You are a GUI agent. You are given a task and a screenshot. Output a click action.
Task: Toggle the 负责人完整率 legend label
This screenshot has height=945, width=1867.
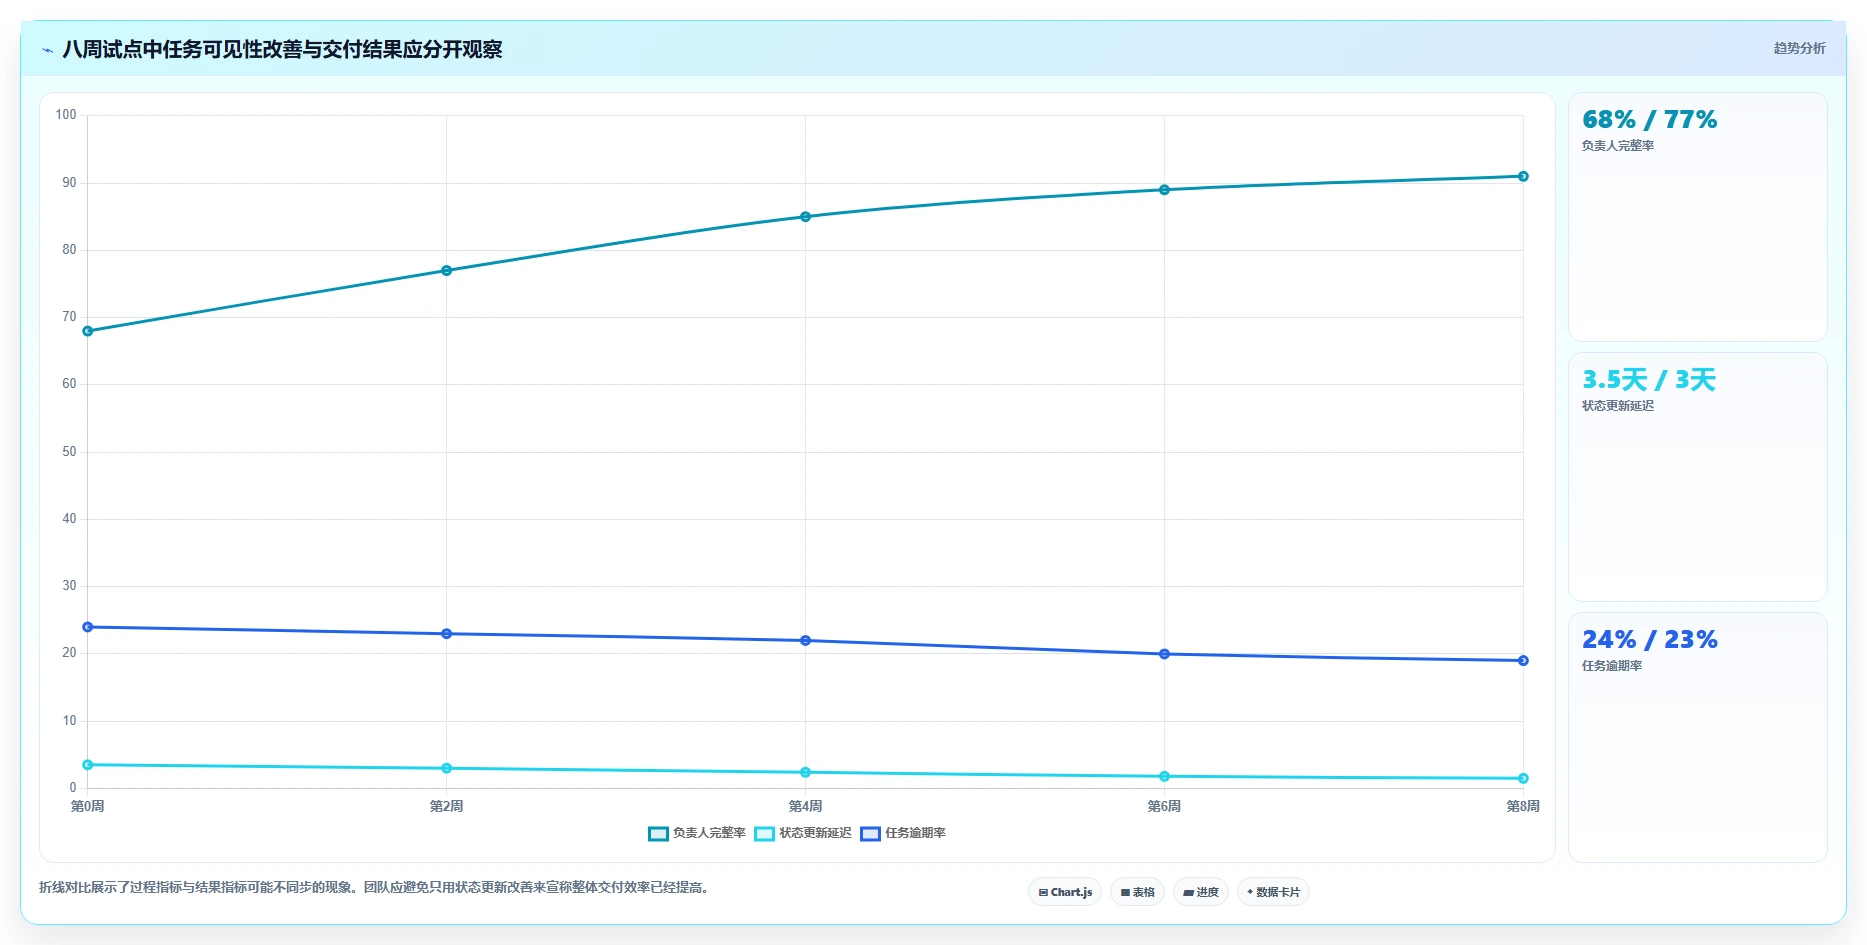pos(709,833)
